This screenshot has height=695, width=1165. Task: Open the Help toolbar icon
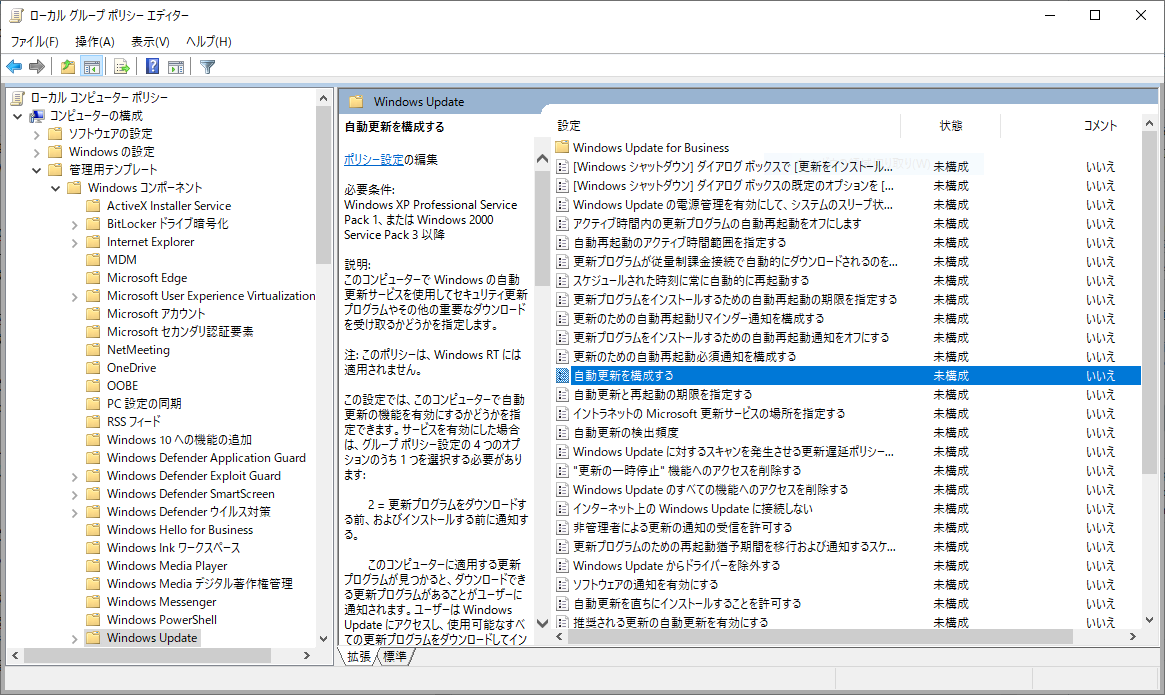152,67
